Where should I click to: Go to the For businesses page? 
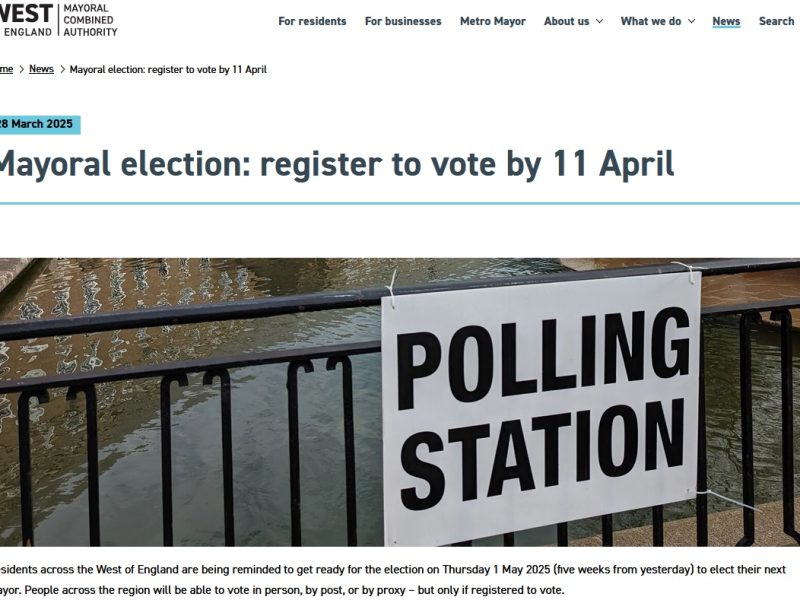click(x=403, y=21)
